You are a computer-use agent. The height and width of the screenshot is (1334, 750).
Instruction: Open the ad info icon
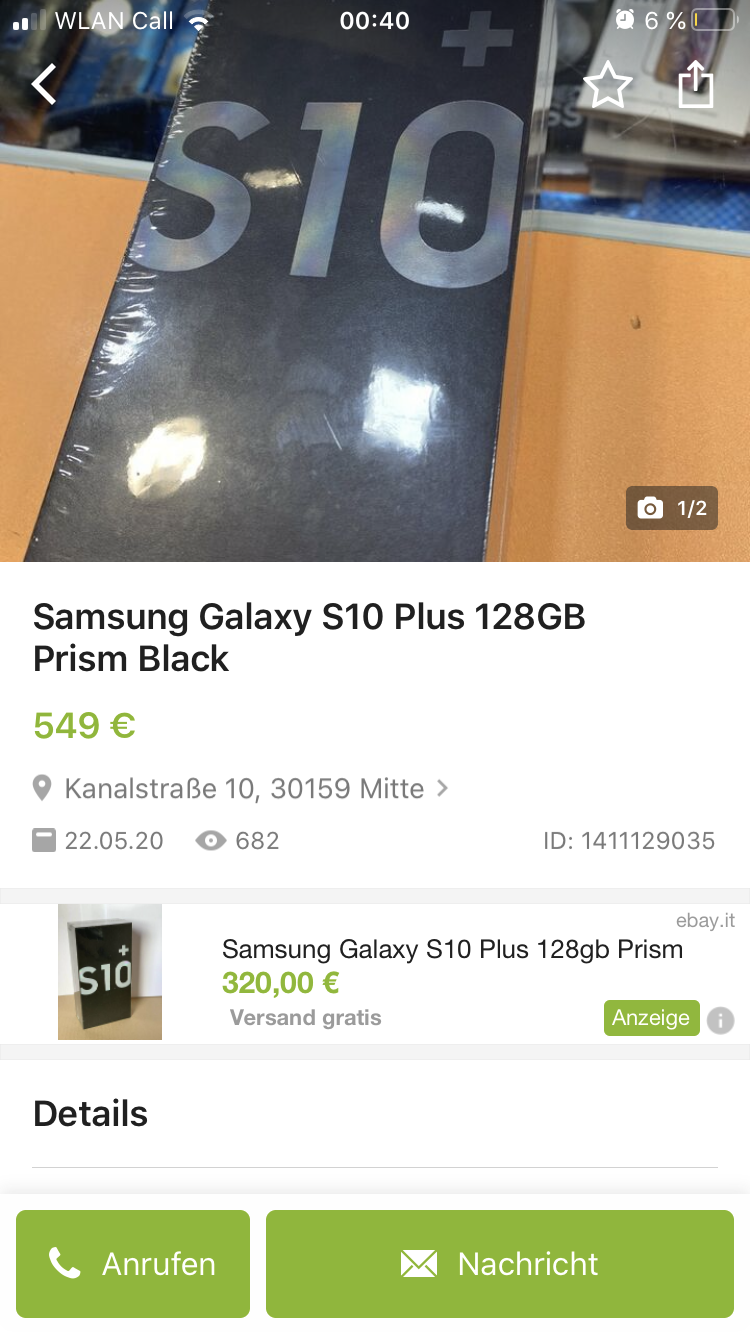point(720,1020)
